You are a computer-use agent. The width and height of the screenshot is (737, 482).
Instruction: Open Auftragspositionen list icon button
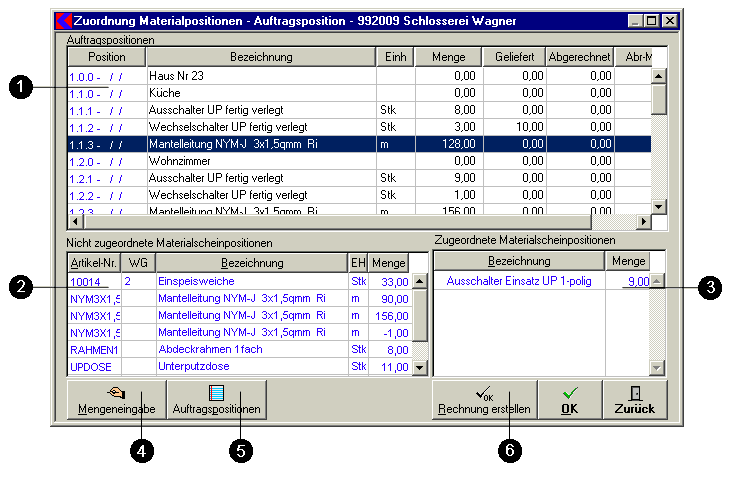coord(217,400)
